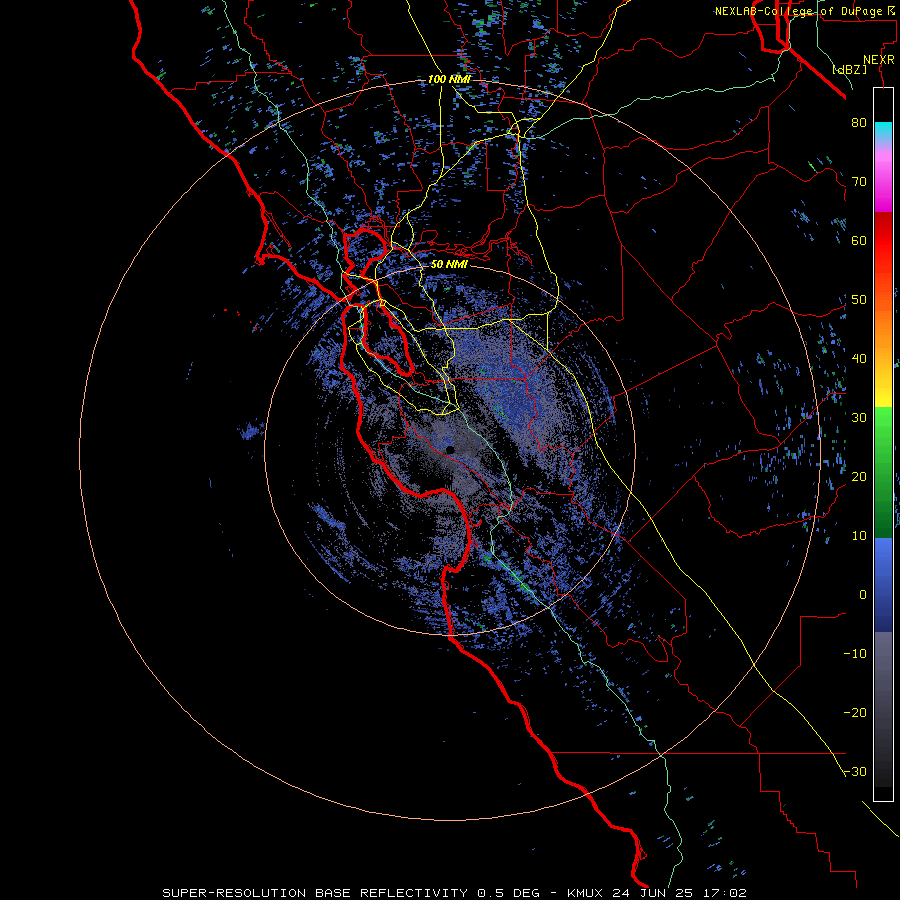Click the -10 value on the dBZ scale
This screenshot has height=900, width=900.
855,654
